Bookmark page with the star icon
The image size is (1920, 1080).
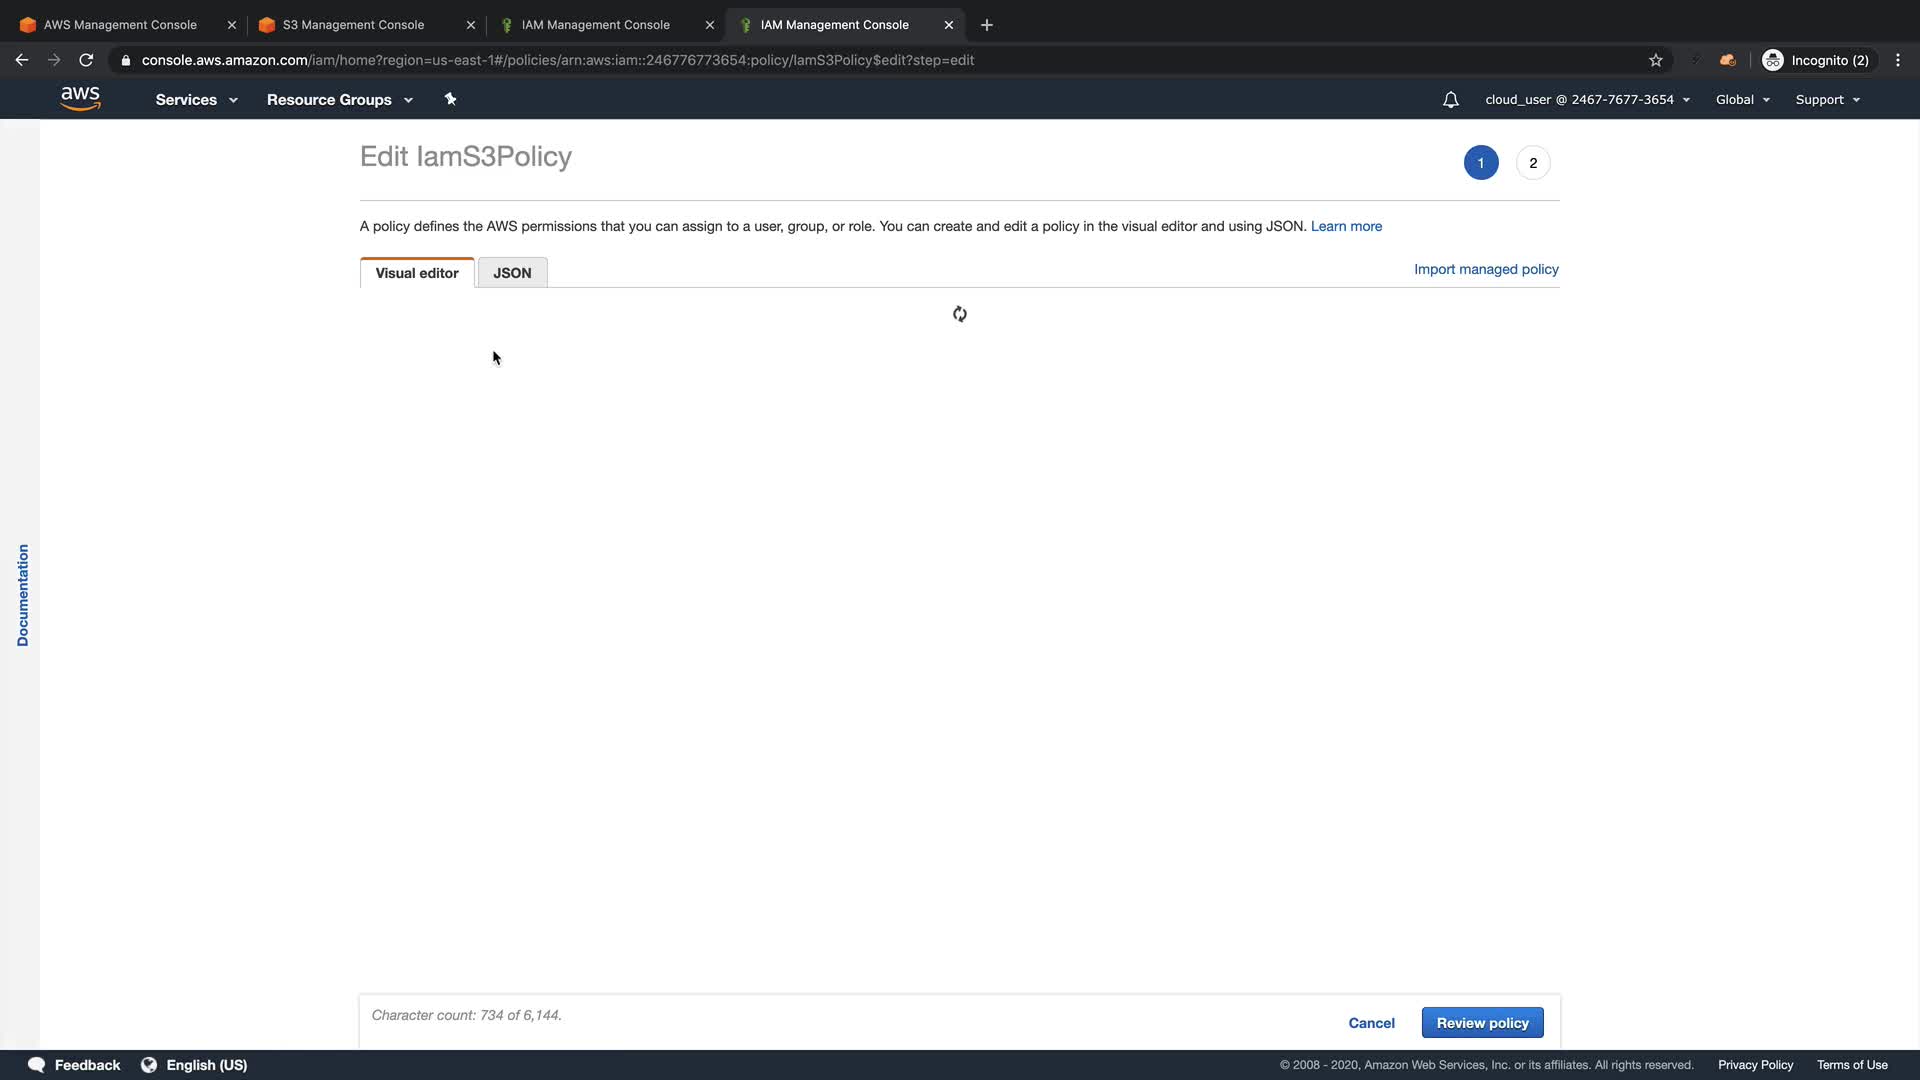pos(1656,60)
